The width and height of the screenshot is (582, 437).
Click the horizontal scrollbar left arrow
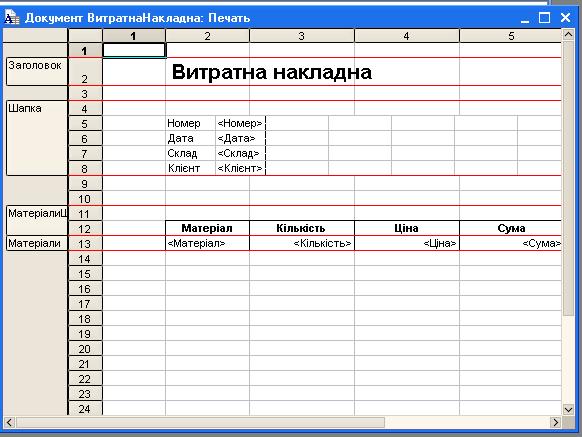click(x=9, y=423)
